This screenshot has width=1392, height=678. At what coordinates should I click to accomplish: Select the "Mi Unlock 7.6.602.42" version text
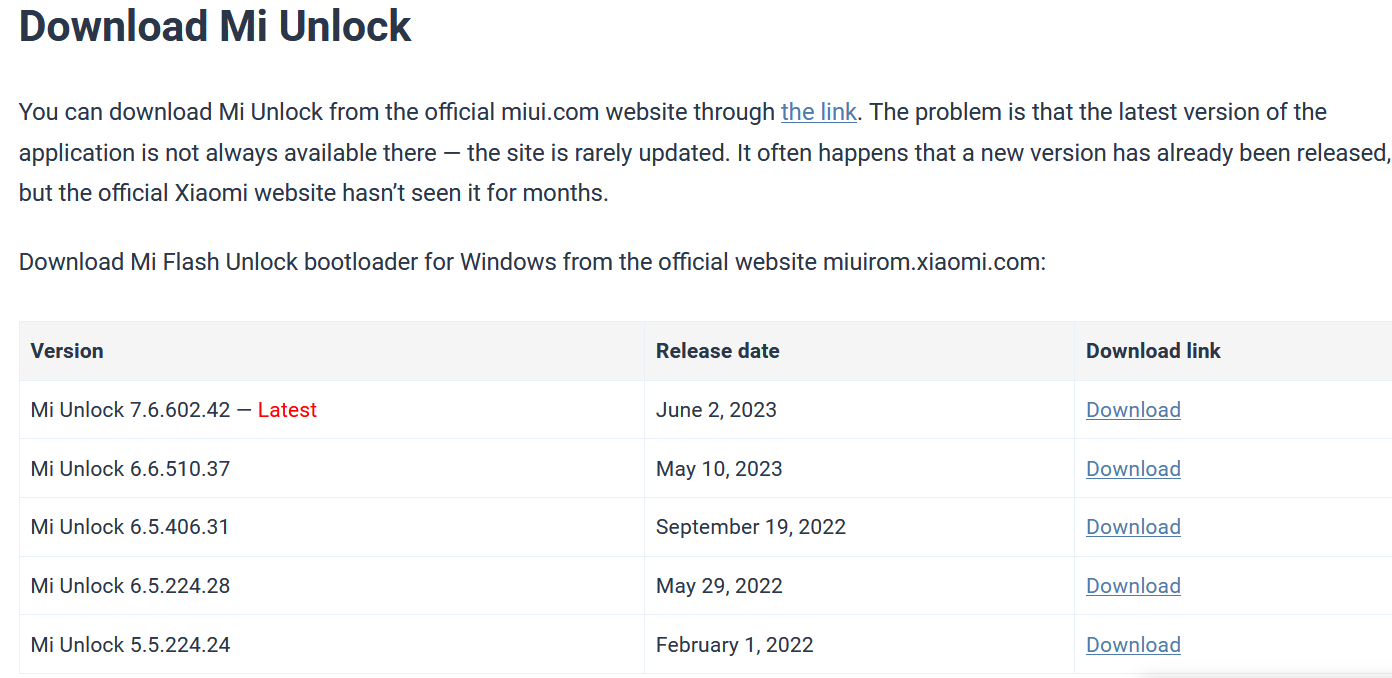coord(130,410)
